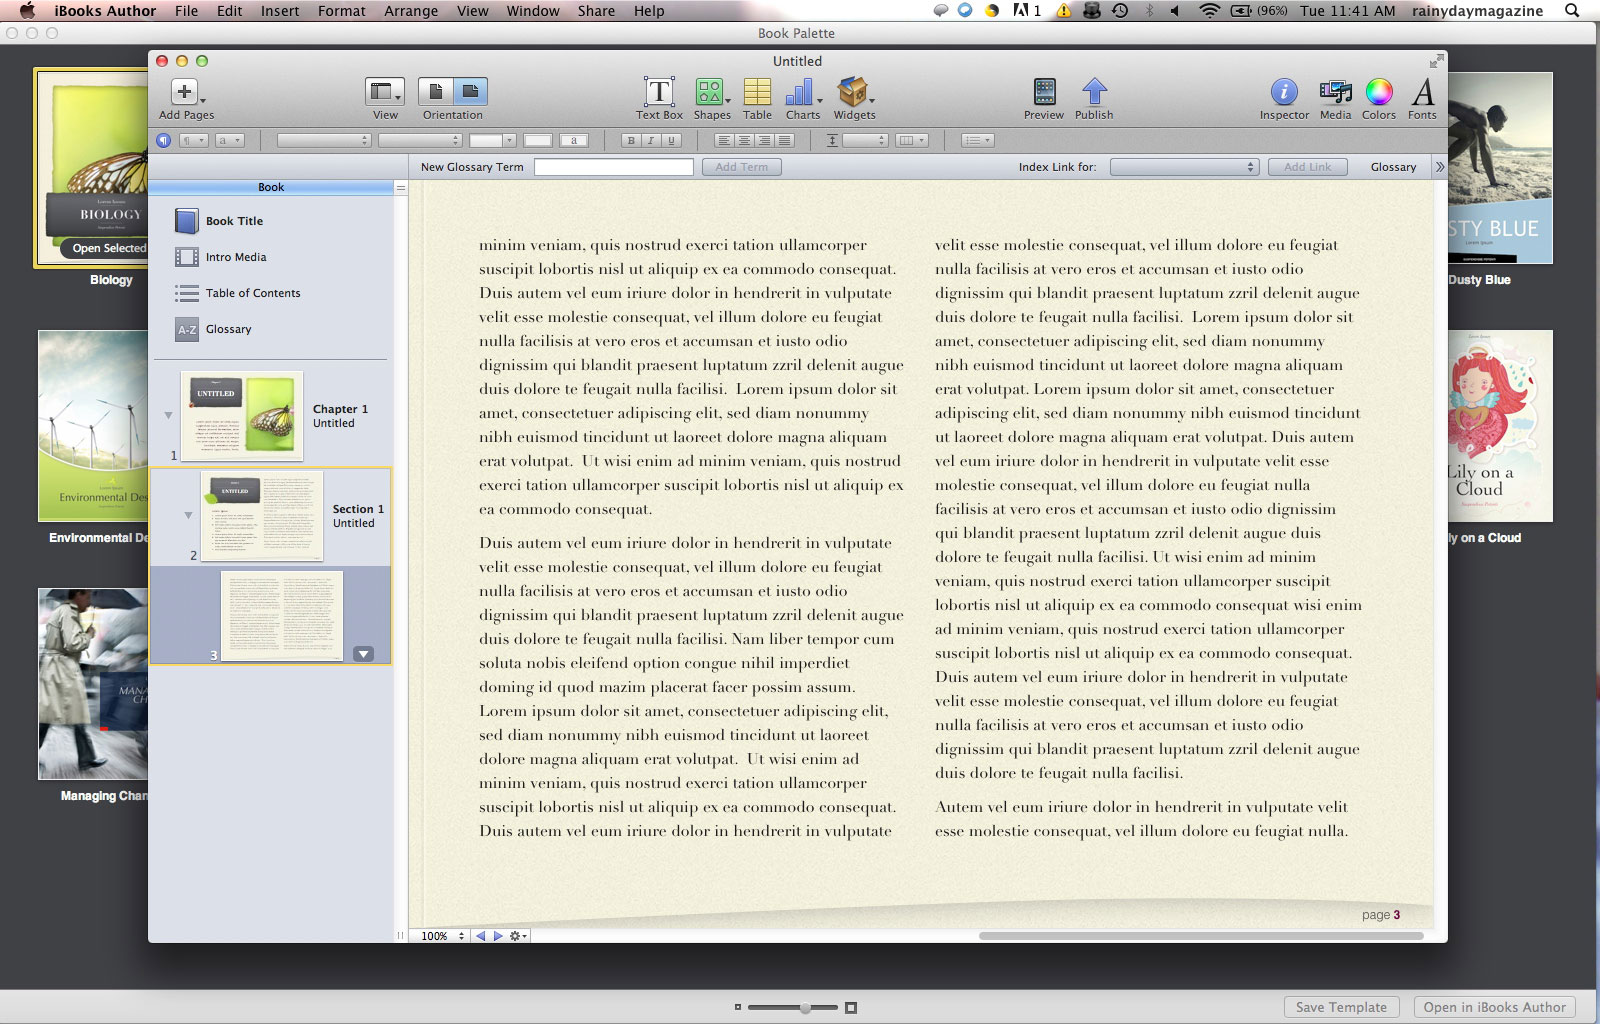Open the Index Link for dropdown

[x=1184, y=167]
